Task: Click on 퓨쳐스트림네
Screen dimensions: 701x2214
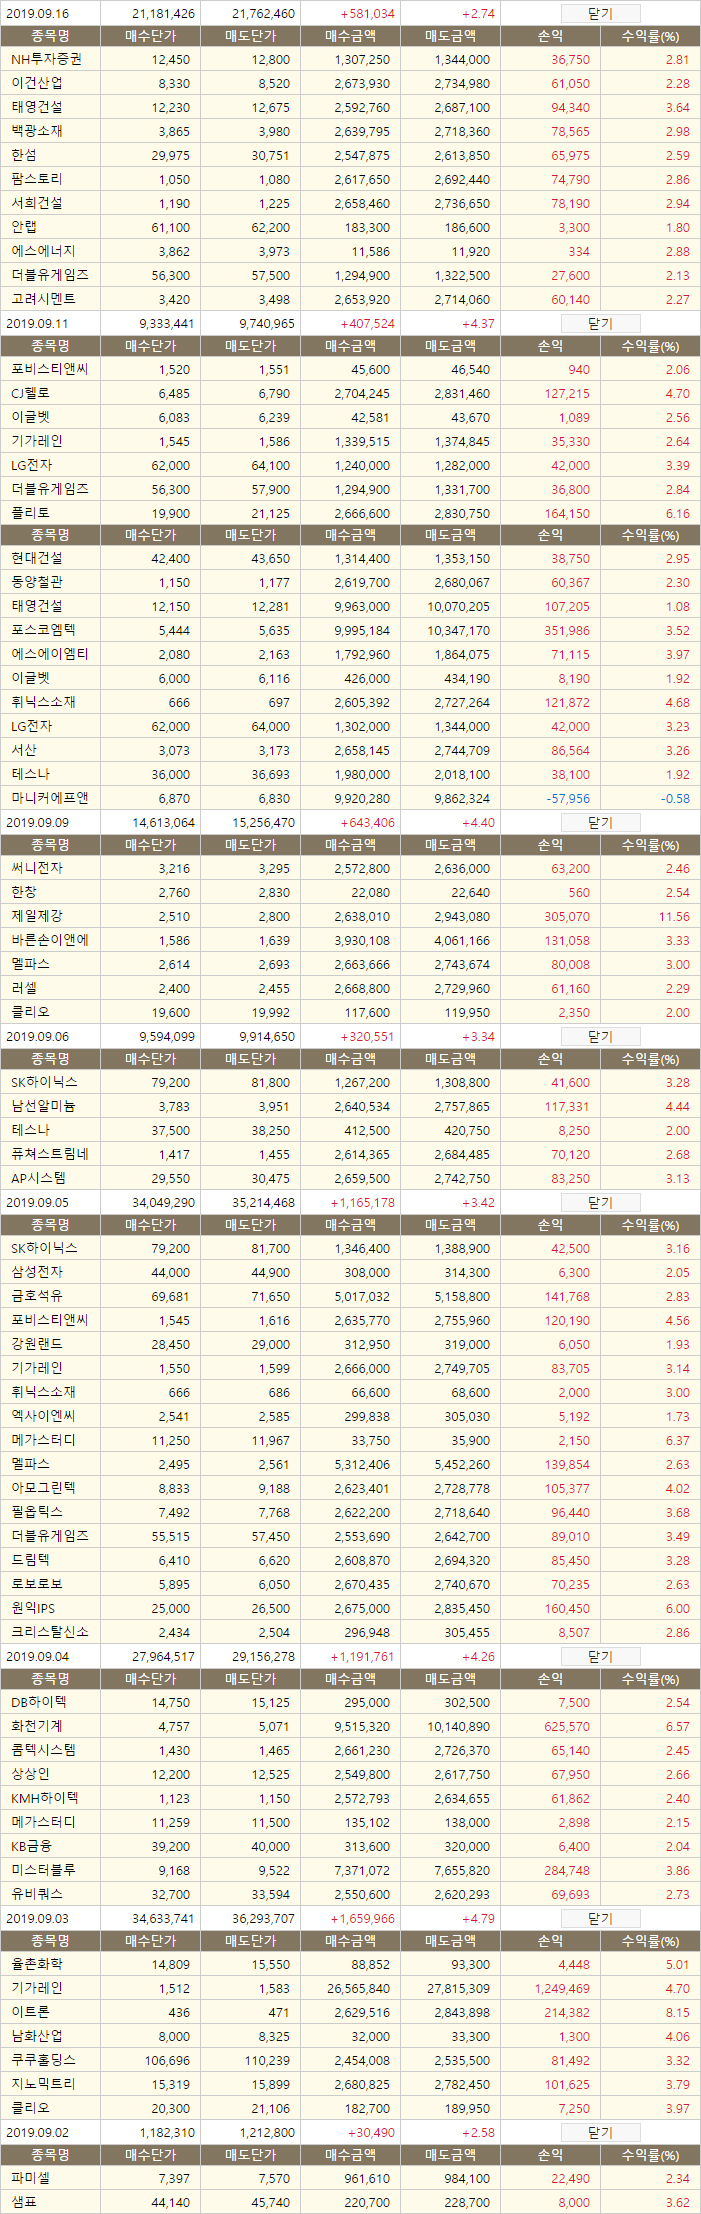Action: pyautogui.click(x=50, y=1154)
